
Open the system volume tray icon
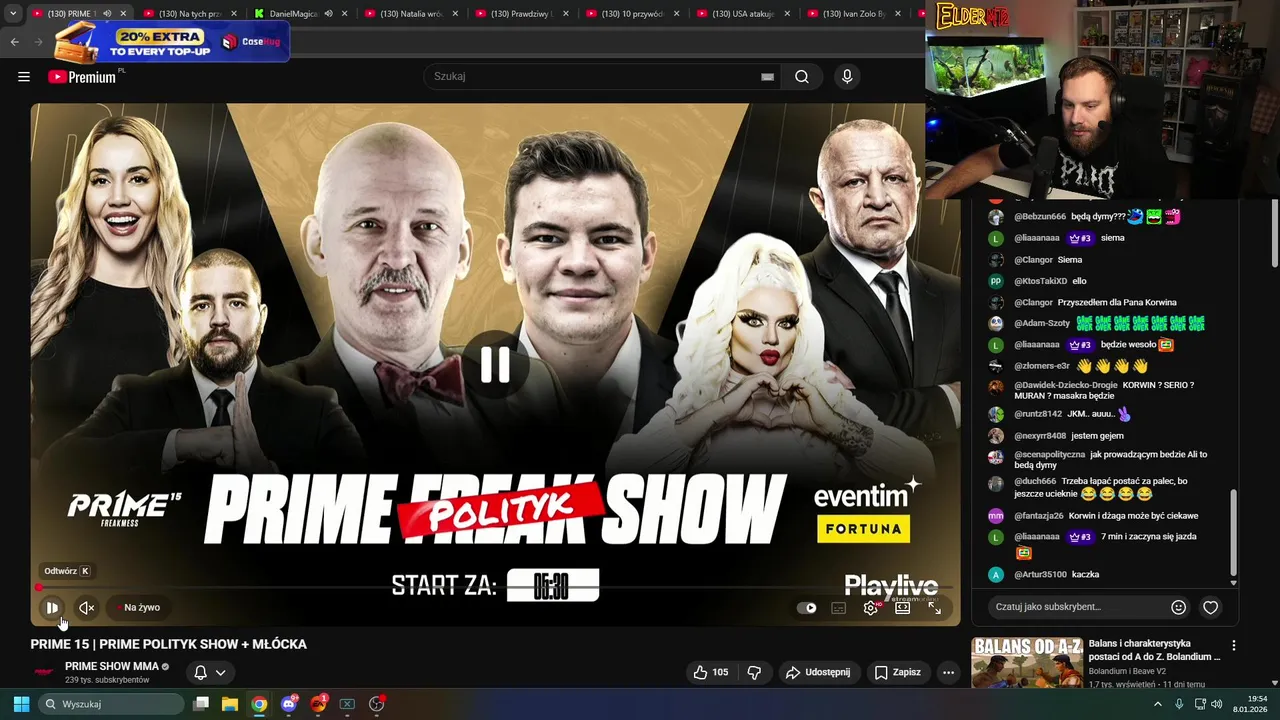click(x=1216, y=704)
